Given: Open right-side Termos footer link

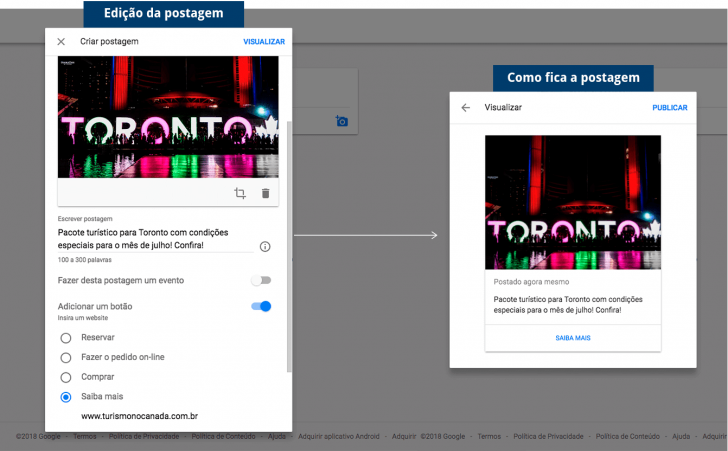Looking at the screenshot, I should (489, 436).
